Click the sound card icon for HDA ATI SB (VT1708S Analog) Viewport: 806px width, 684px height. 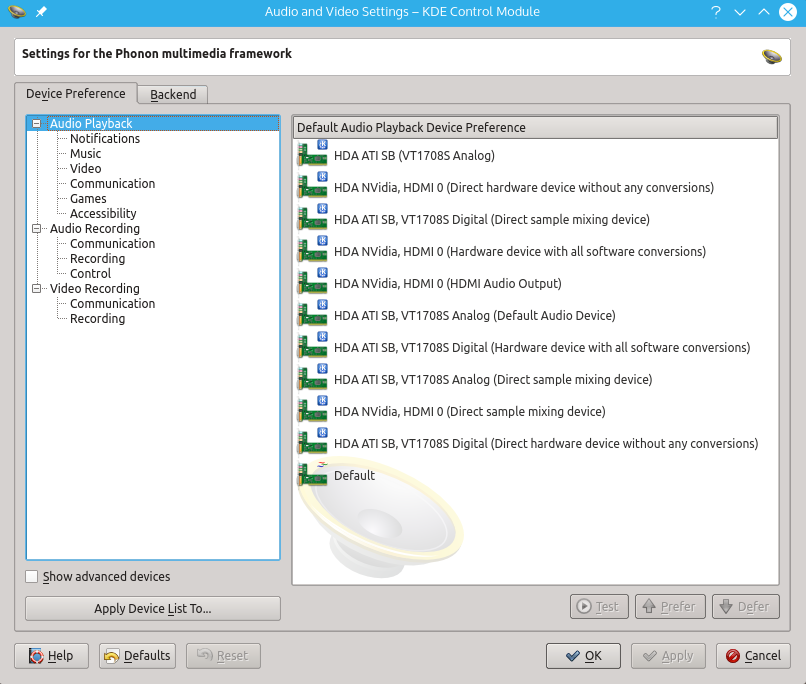click(312, 155)
